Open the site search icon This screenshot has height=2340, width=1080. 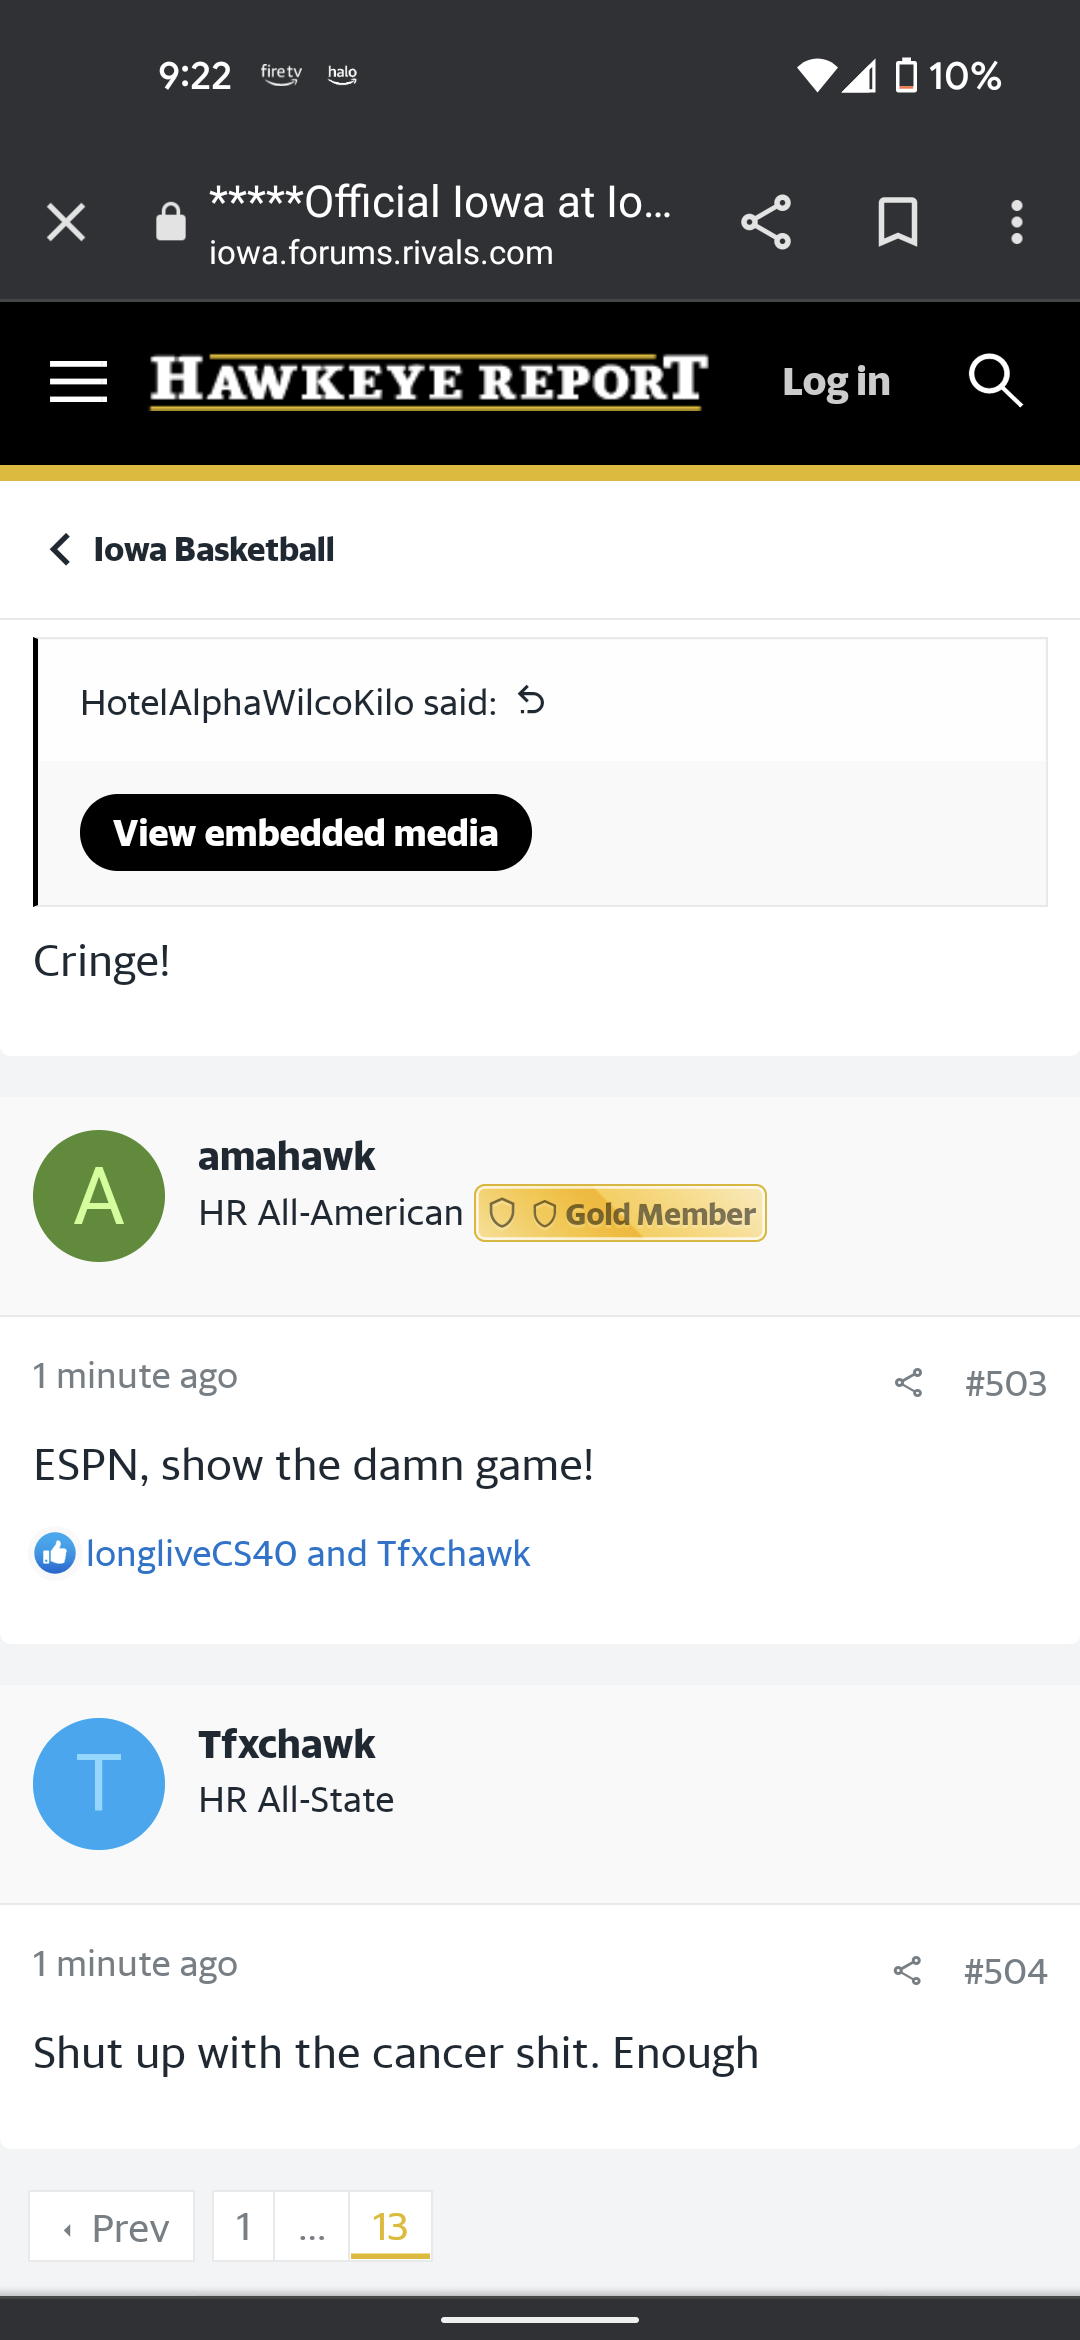pos(995,381)
